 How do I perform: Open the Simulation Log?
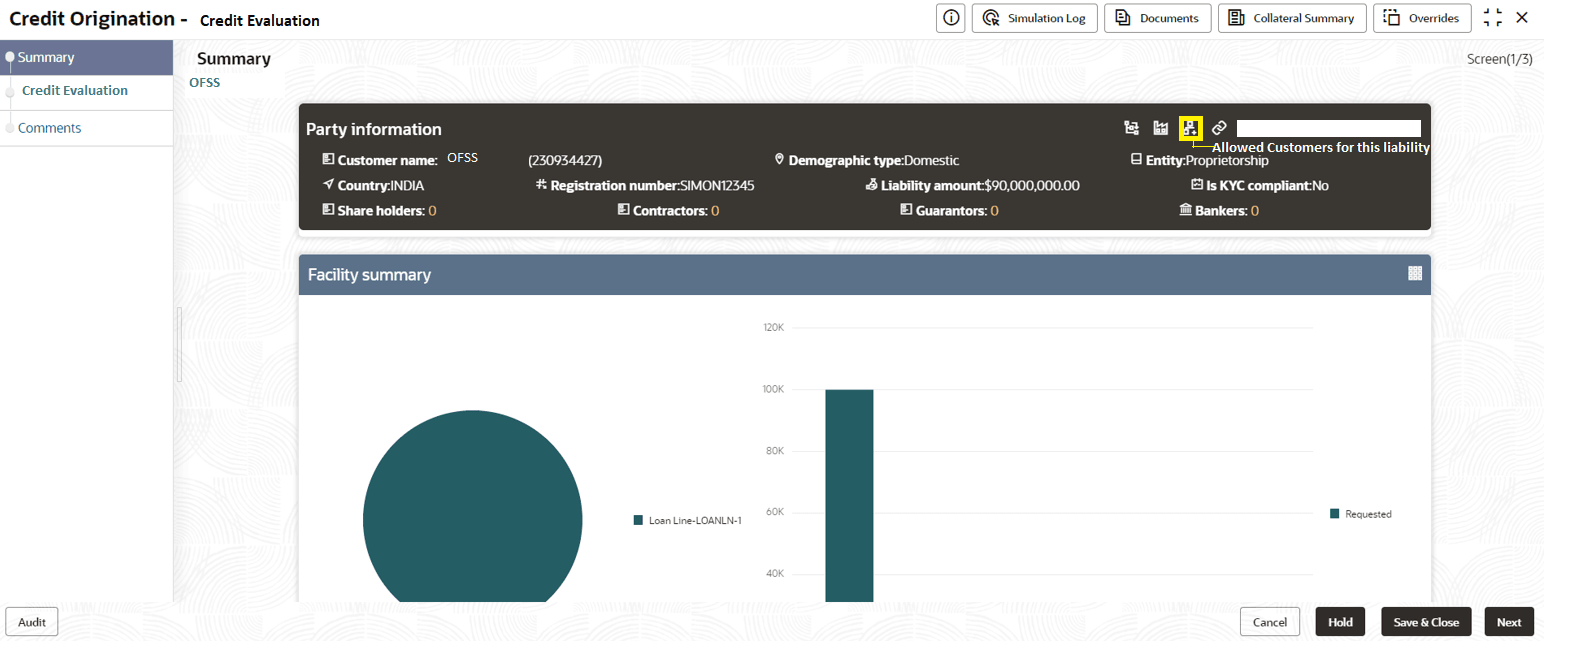[1035, 18]
